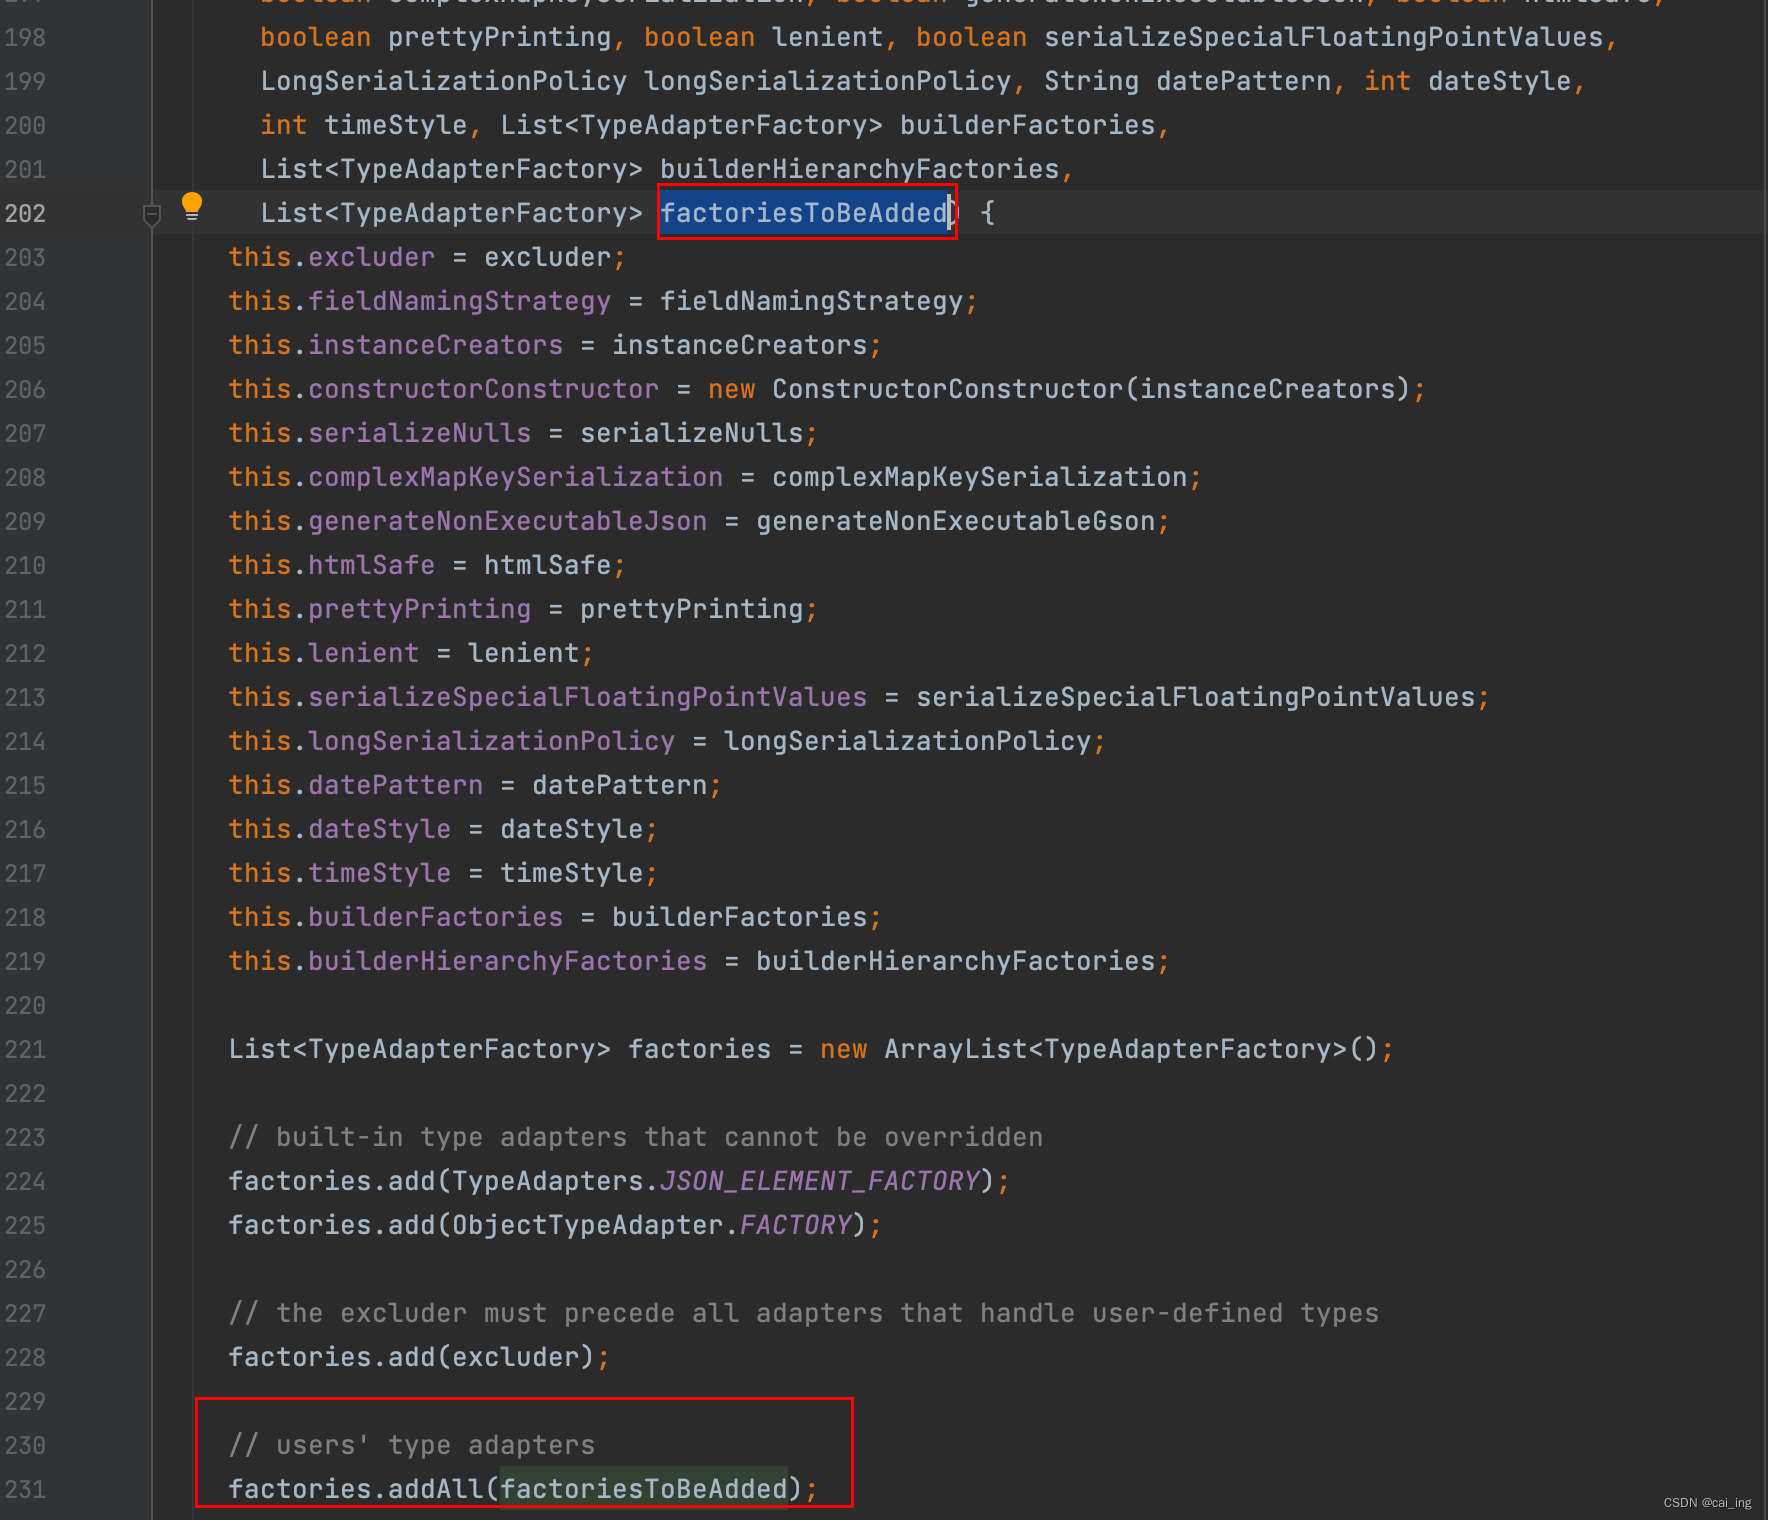Screen dimensions: 1768x1520
Task: Click the JSON_ELEMENT_FACTORY constant
Action: click(820, 1180)
